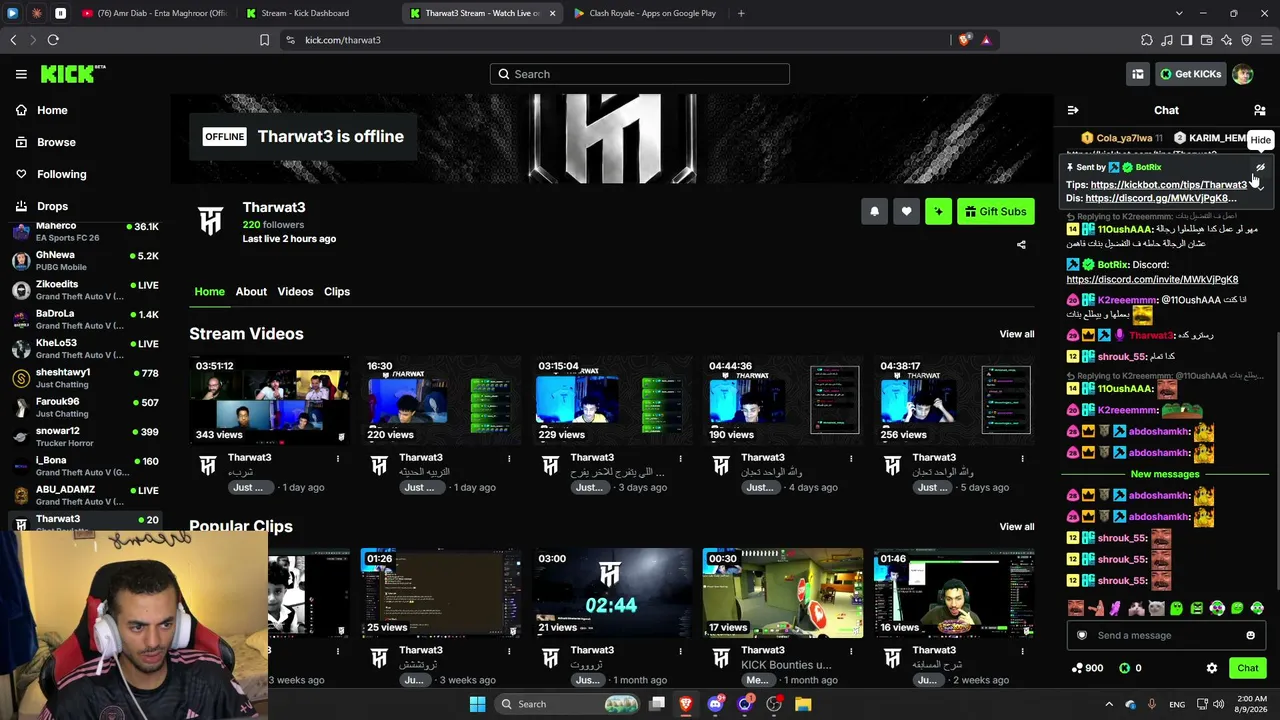Open sheshtawy1 channel in sidebar
Screen dimensions: 1280x720
point(85,378)
